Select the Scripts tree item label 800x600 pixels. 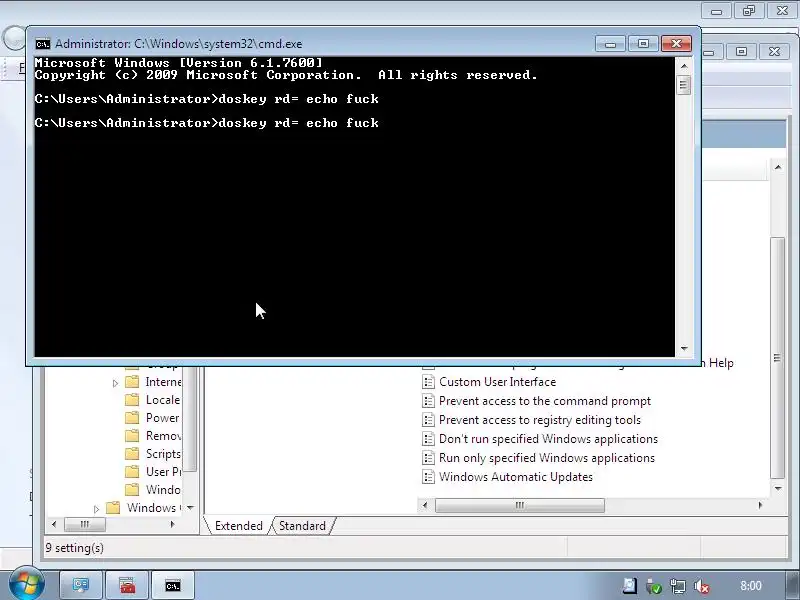click(x=163, y=454)
